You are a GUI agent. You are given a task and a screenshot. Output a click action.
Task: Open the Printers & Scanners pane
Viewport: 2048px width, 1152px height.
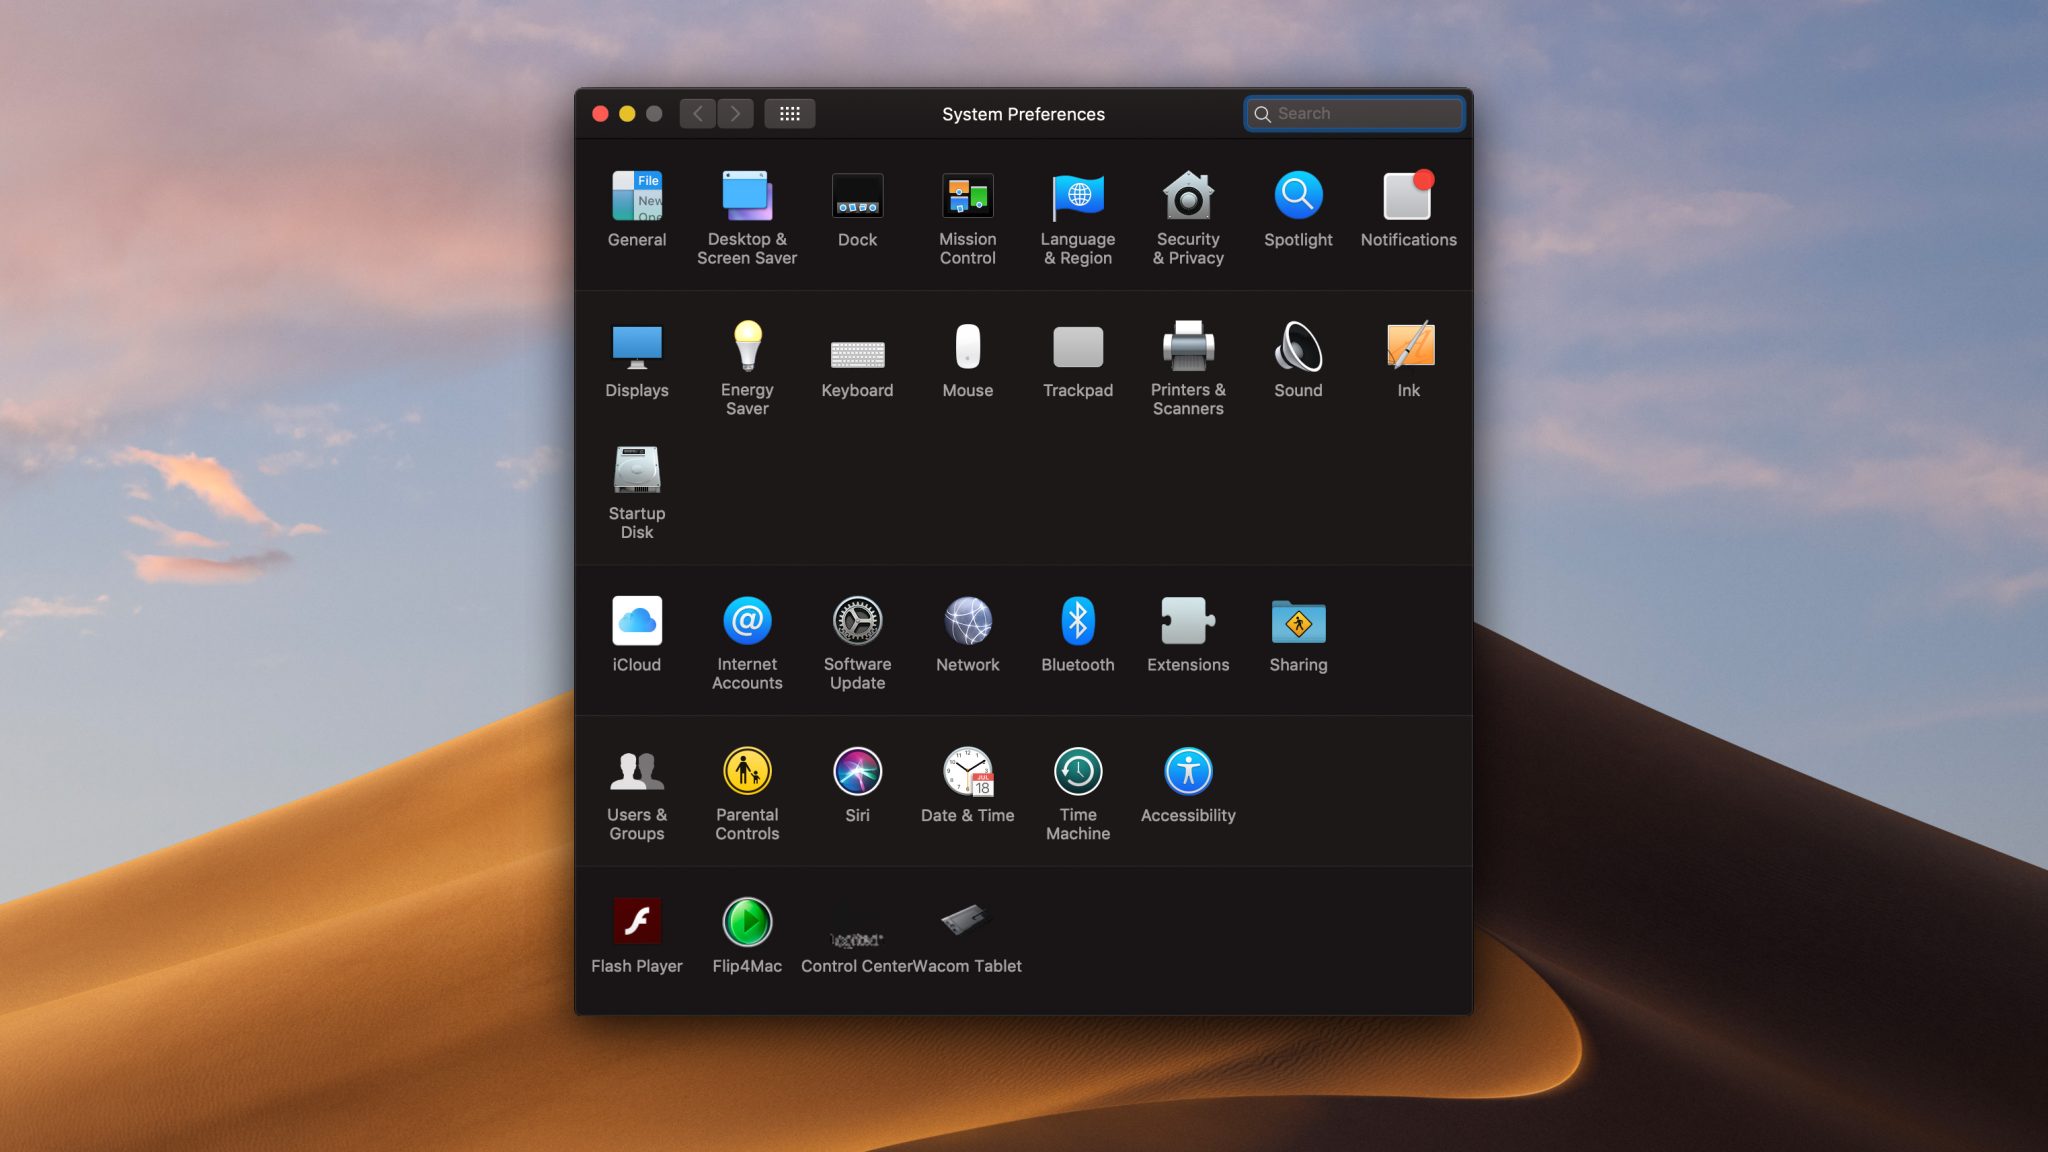click(1187, 347)
